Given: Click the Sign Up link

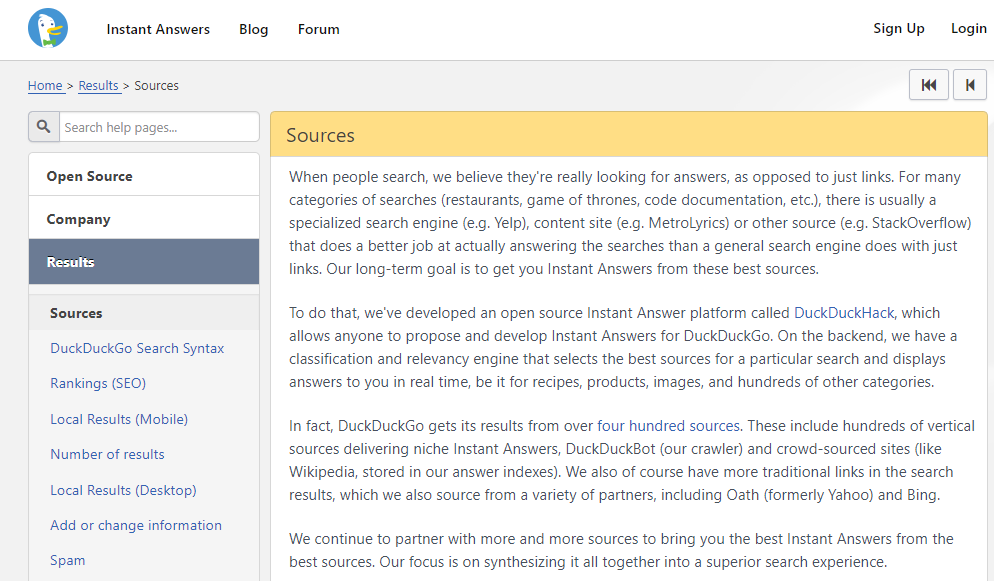Looking at the screenshot, I should (x=898, y=29).
